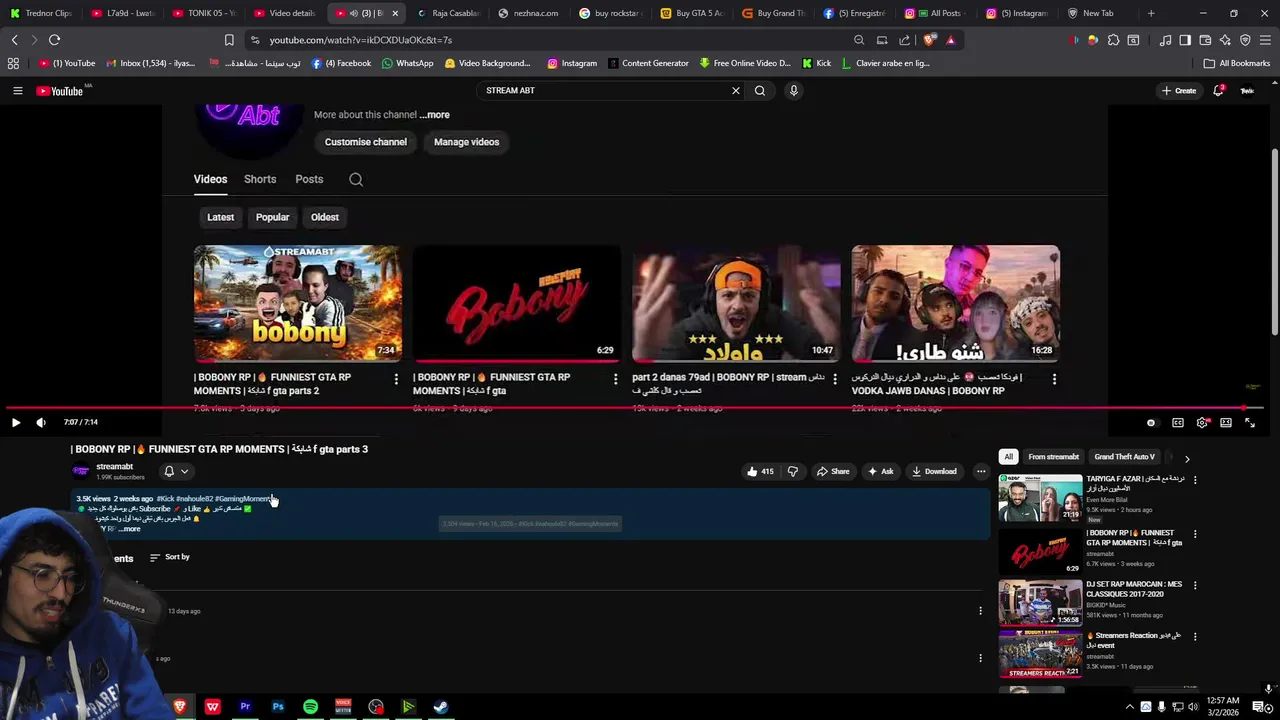Open browser extensions puzzle icon
The image size is (1280, 720).
tap(1113, 40)
